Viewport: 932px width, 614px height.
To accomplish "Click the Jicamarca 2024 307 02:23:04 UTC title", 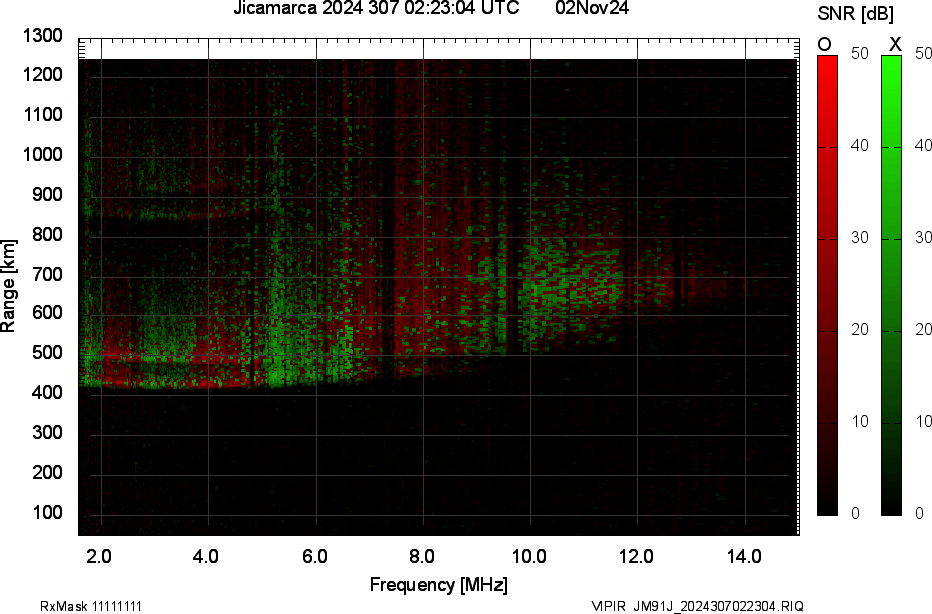I will [376, 8].
